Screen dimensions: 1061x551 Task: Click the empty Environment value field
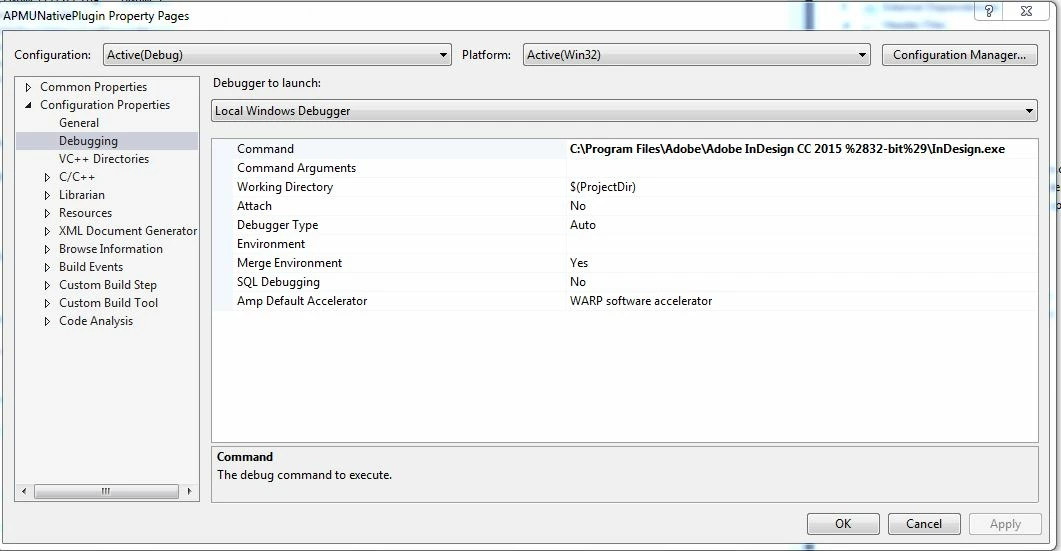click(x=802, y=244)
